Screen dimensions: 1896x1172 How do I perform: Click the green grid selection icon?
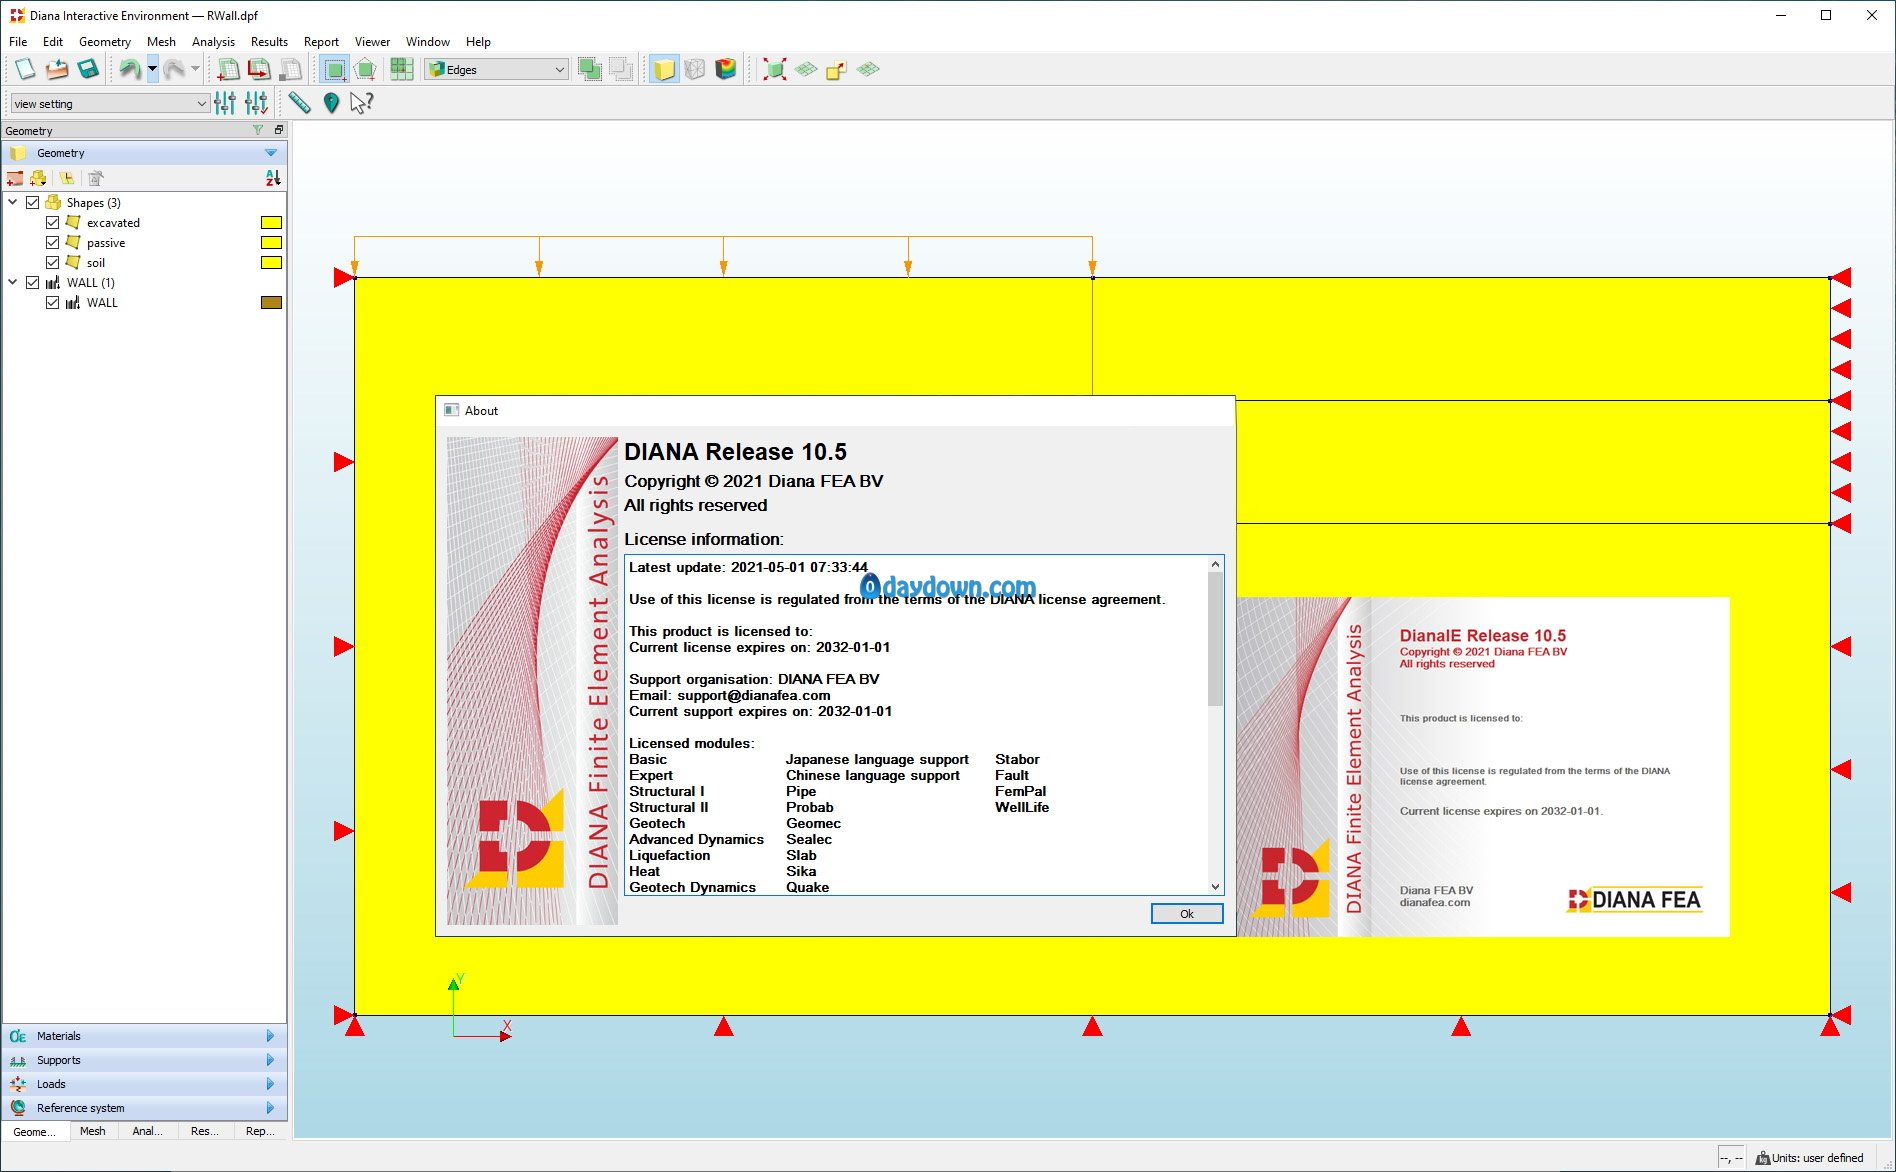[x=402, y=69]
